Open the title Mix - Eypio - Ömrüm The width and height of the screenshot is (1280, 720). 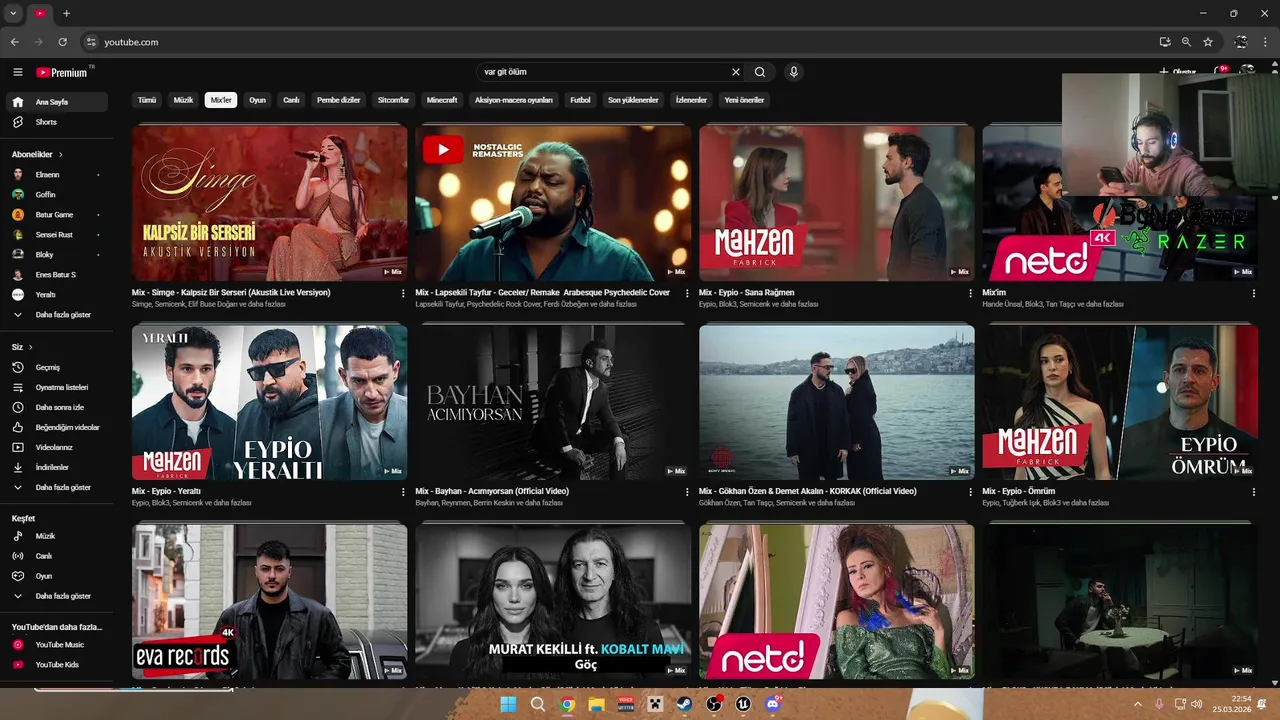1018,492
